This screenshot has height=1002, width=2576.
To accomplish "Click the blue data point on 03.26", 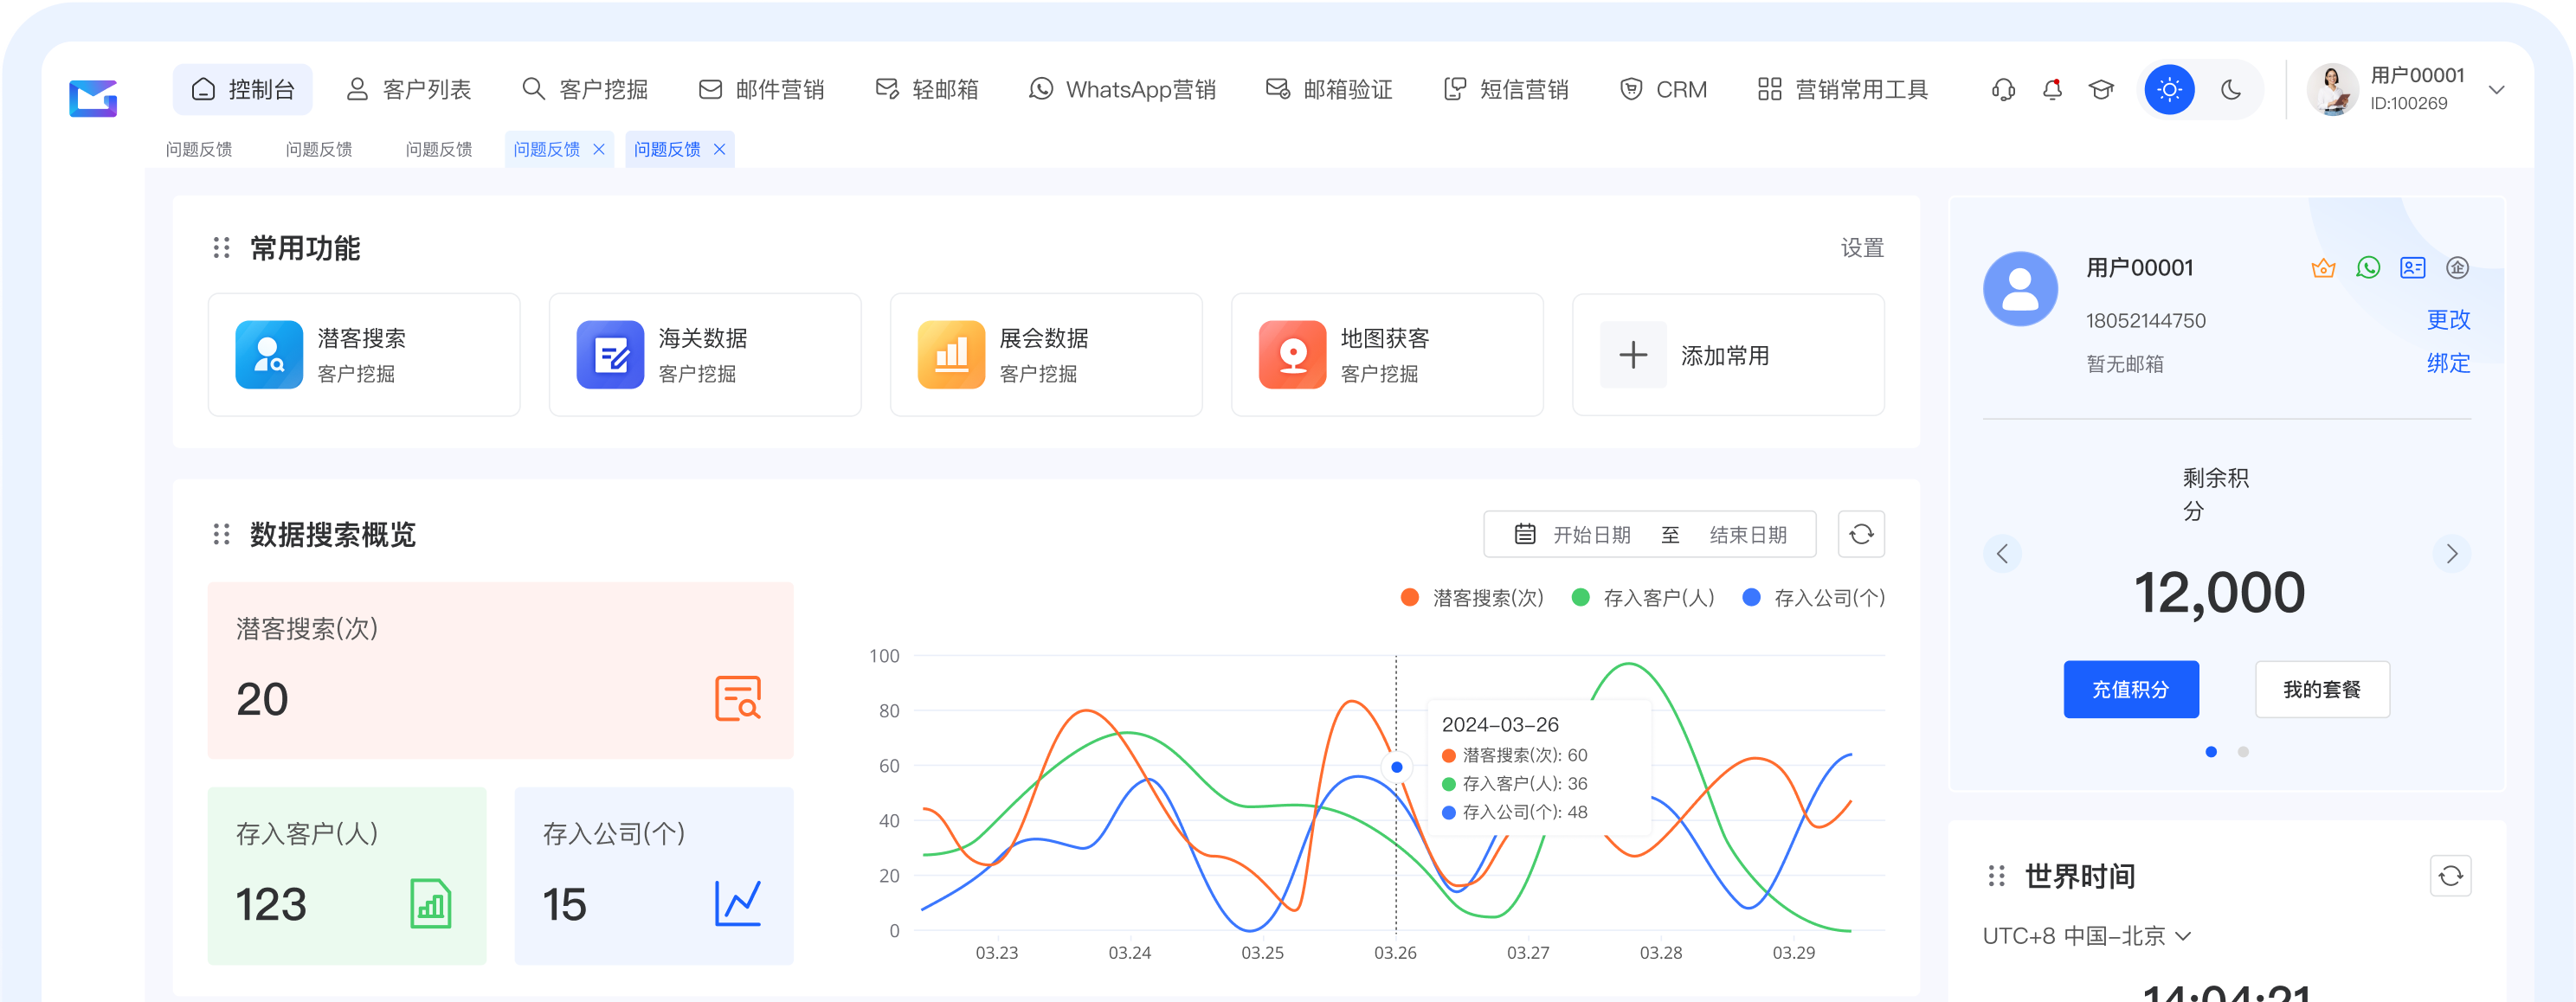I will coord(1396,767).
